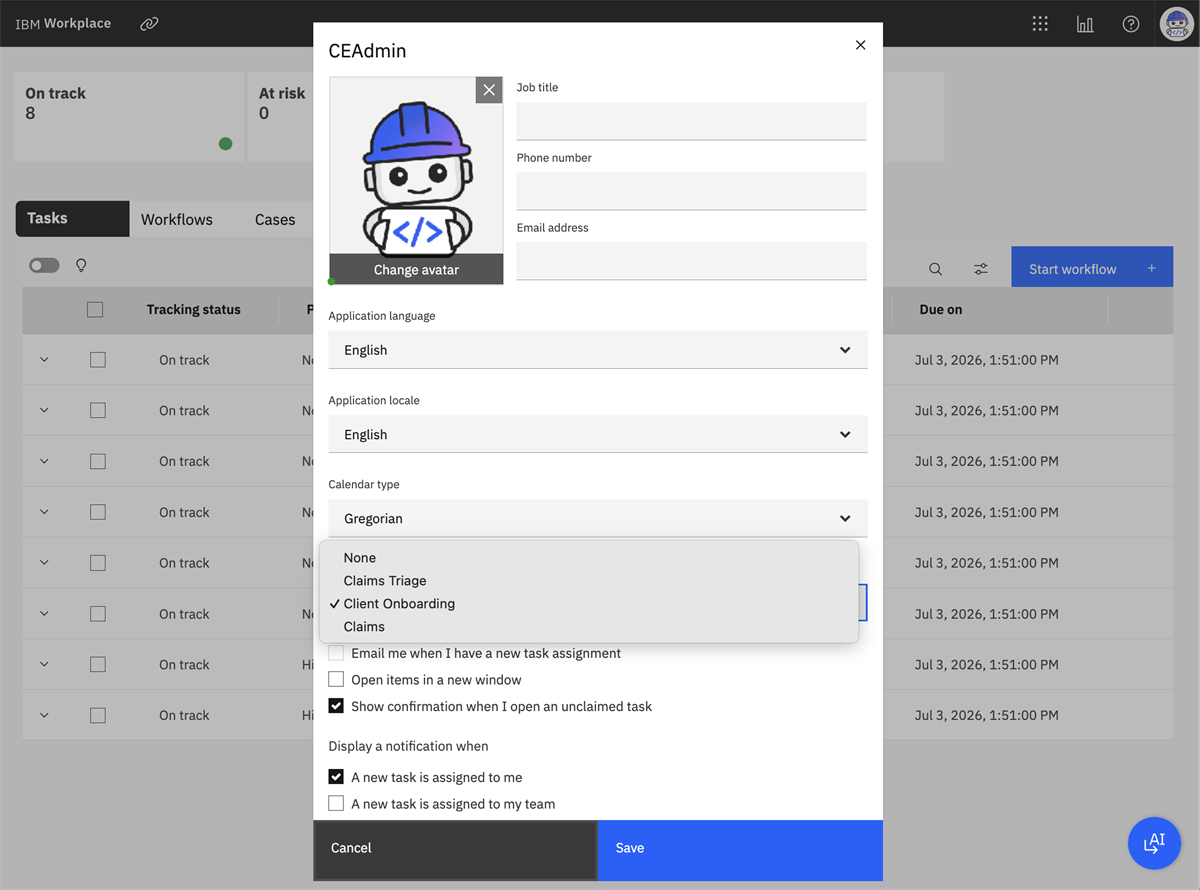Click the link icon beside IBM Workplace
The height and width of the screenshot is (890, 1200).
pos(149,24)
